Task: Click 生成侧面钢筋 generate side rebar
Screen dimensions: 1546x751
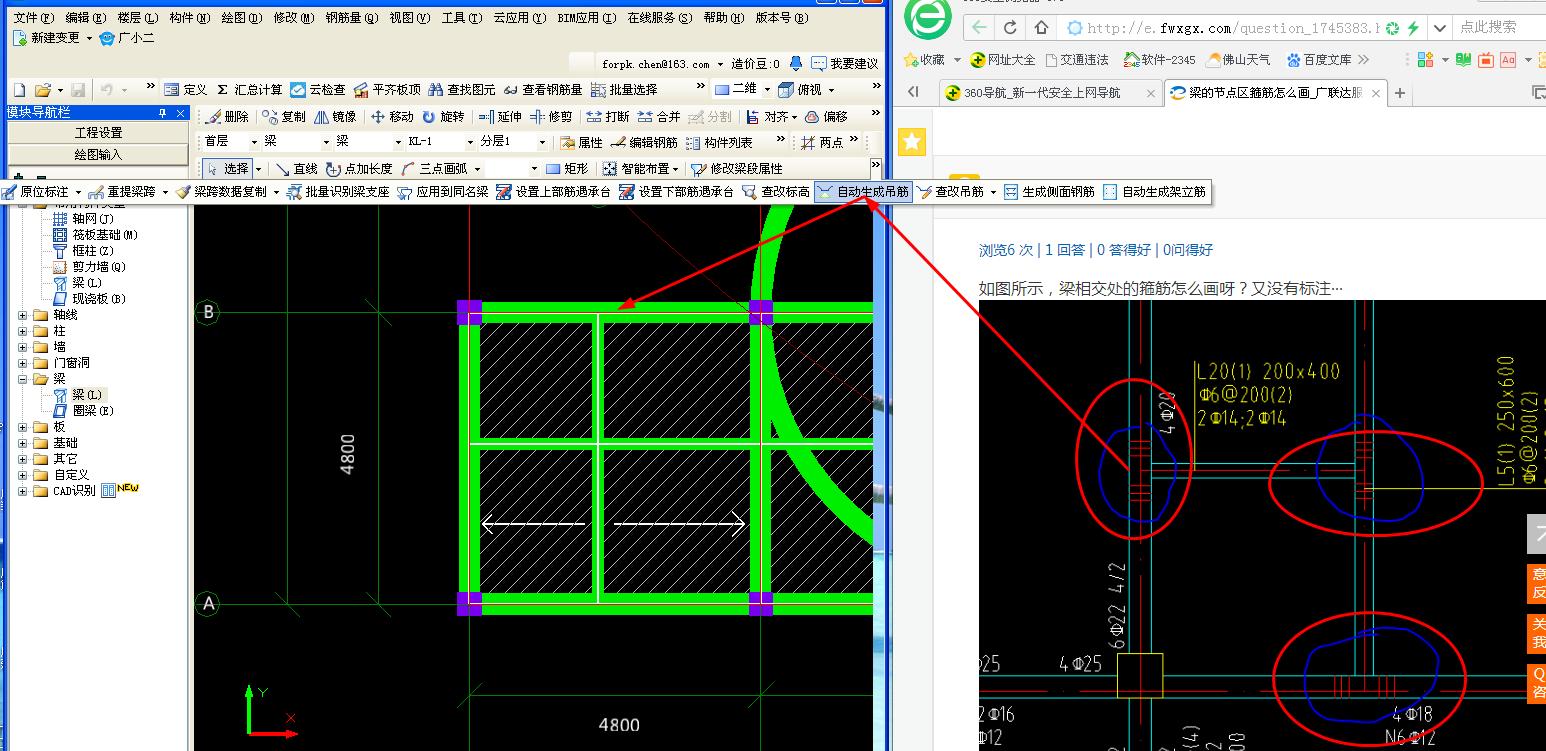Action: coord(1049,191)
